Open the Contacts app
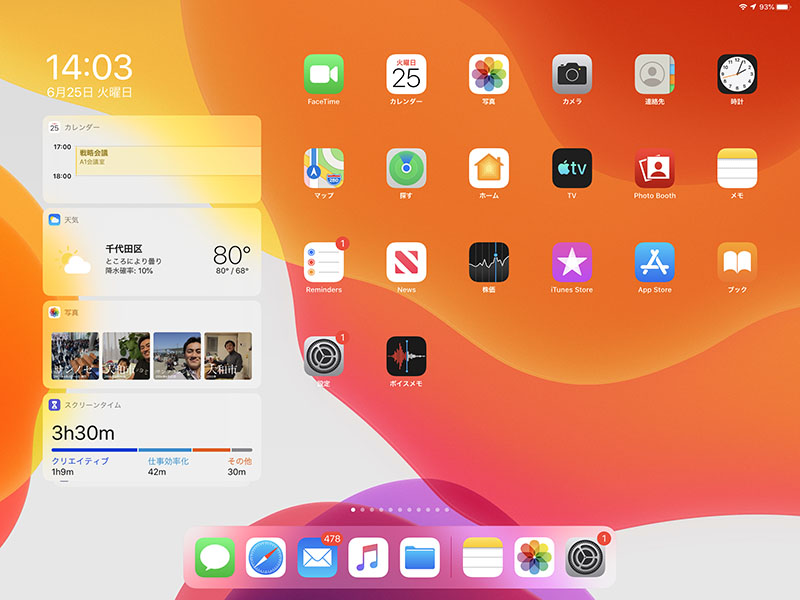The image size is (800, 600). (x=655, y=74)
